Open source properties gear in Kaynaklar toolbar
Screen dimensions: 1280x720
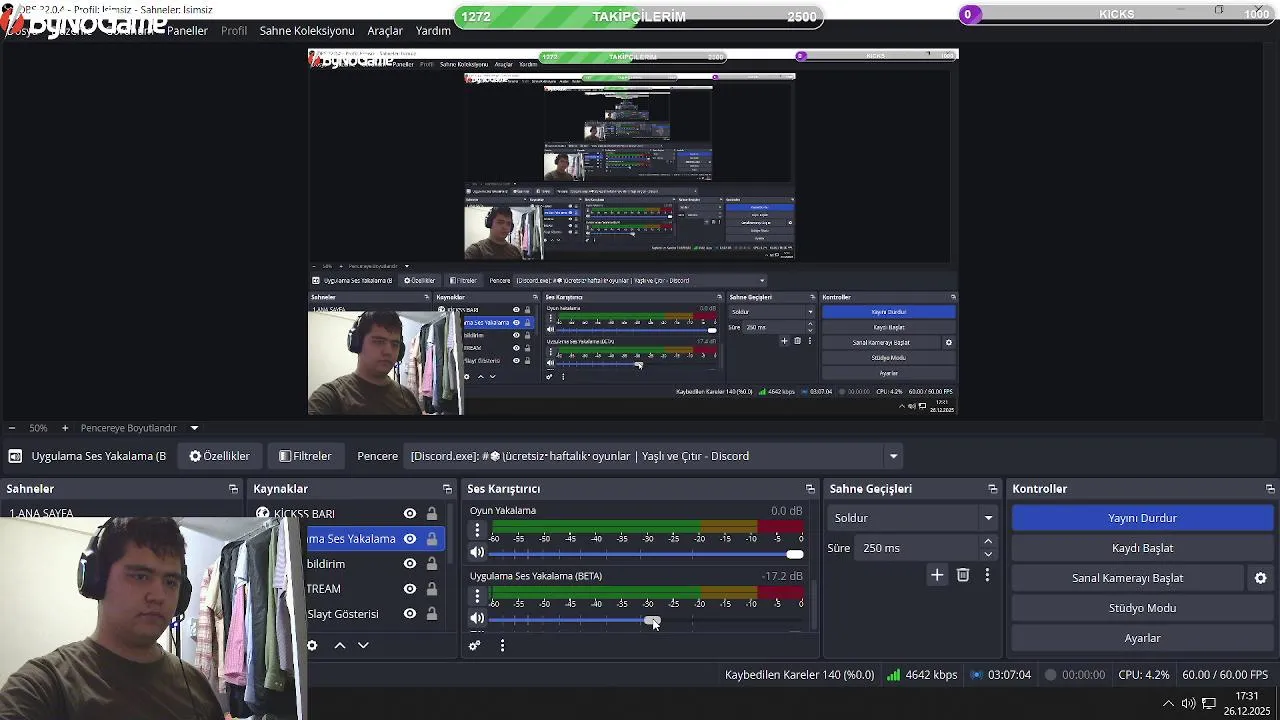point(312,646)
